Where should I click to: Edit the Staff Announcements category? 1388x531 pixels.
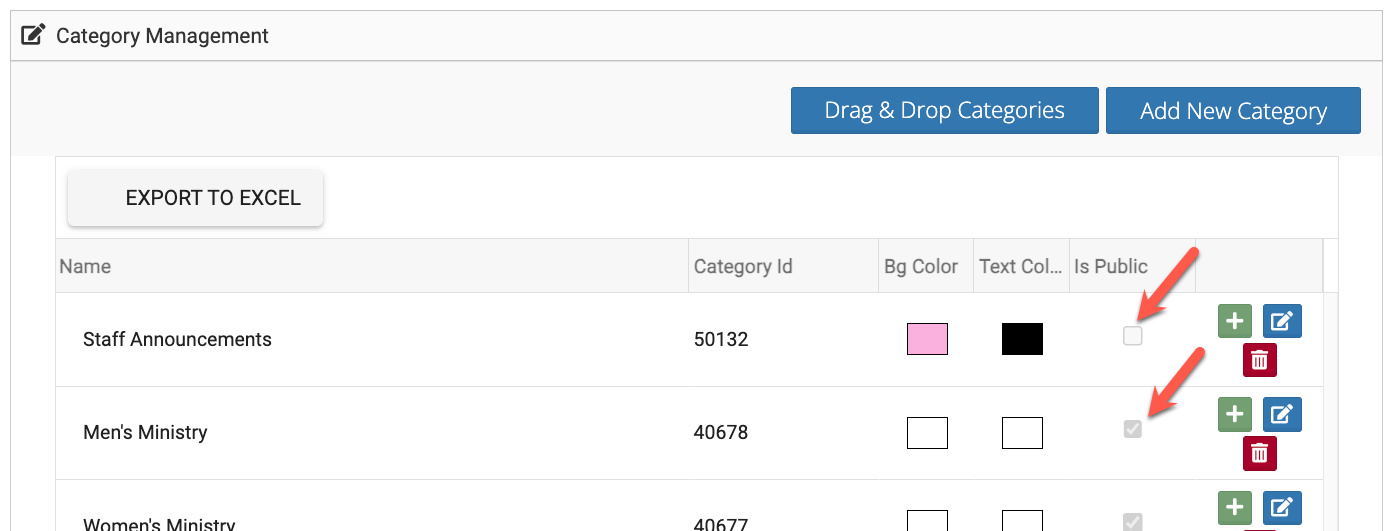pyautogui.click(x=1282, y=321)
